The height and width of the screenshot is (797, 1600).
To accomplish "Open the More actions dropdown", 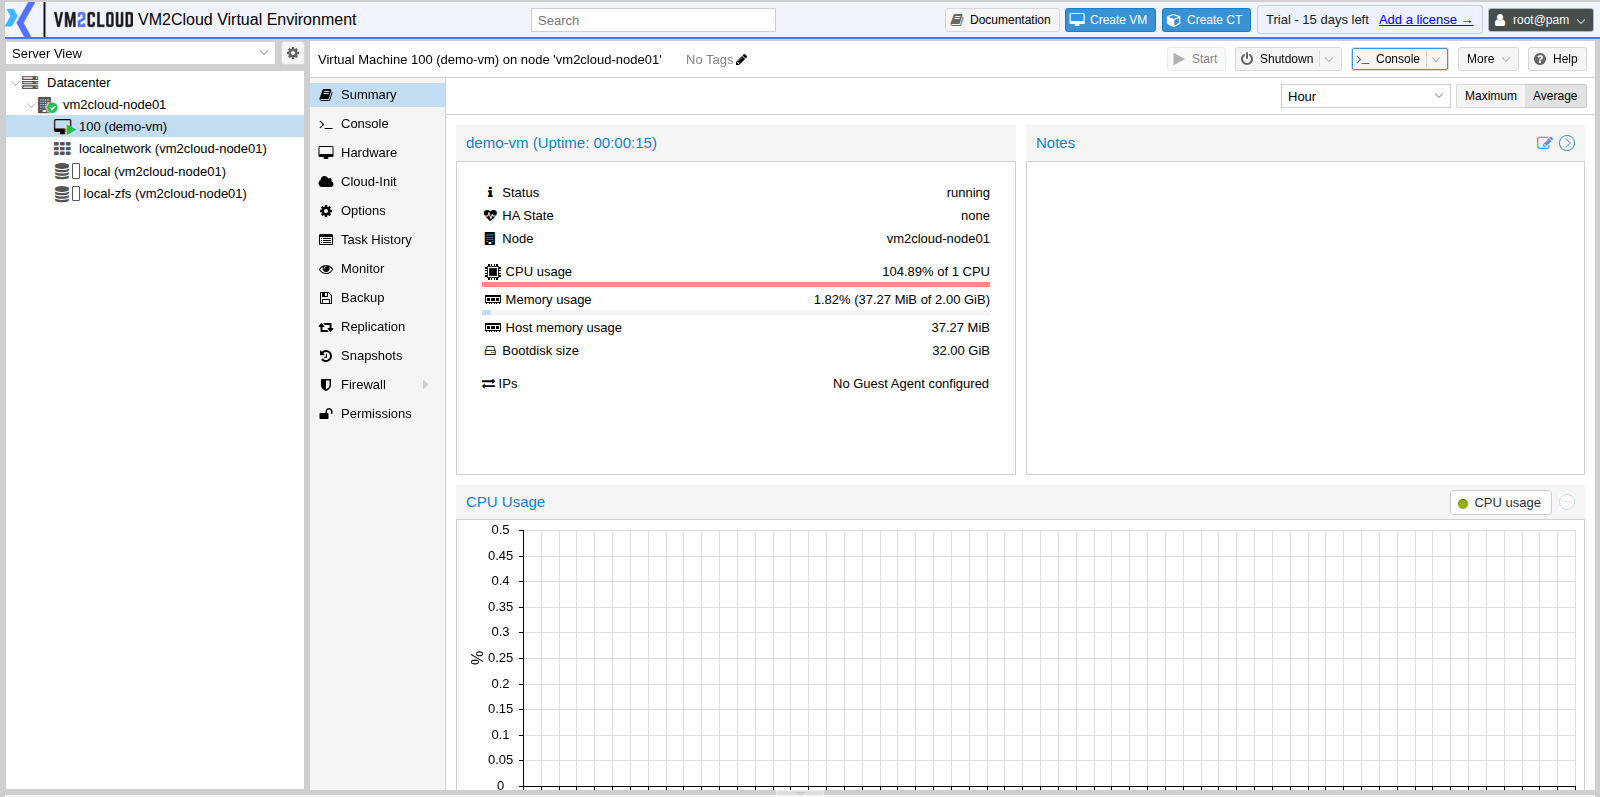I will pos(1487,59).
